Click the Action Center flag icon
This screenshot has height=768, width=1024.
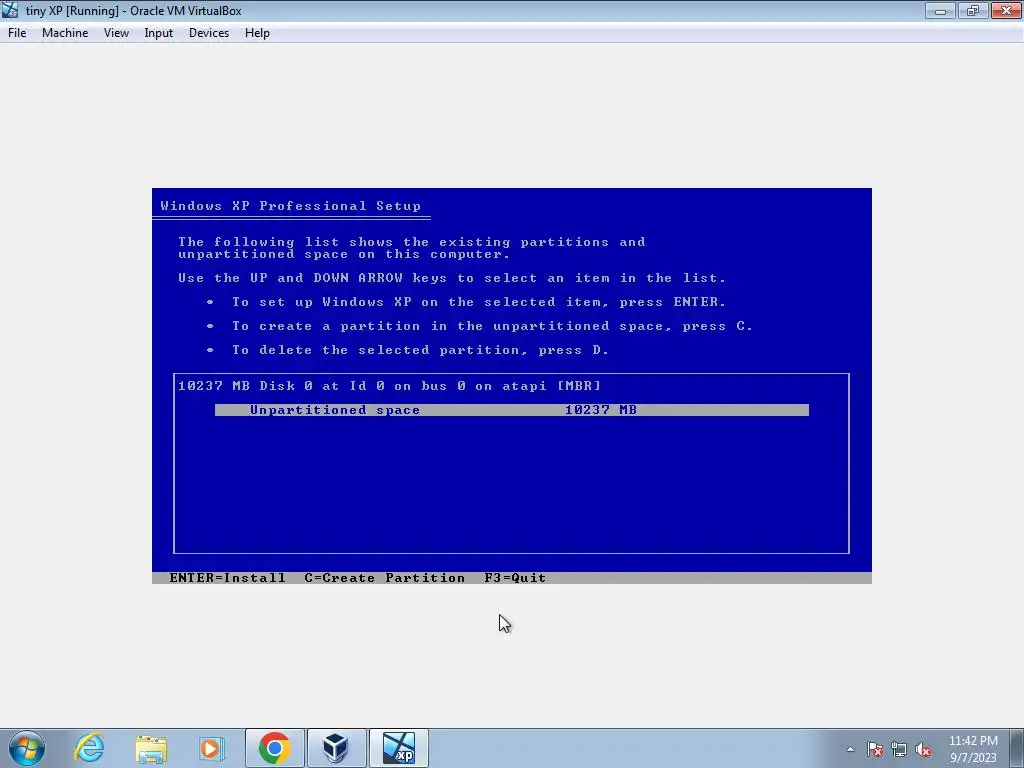[875, 749]
